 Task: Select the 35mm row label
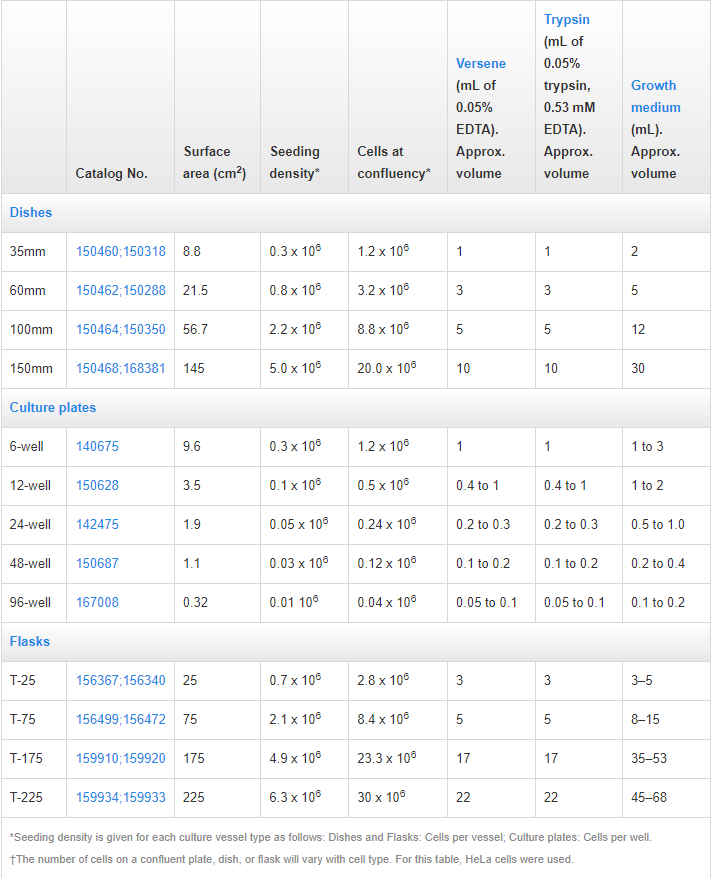pos(27,251)
